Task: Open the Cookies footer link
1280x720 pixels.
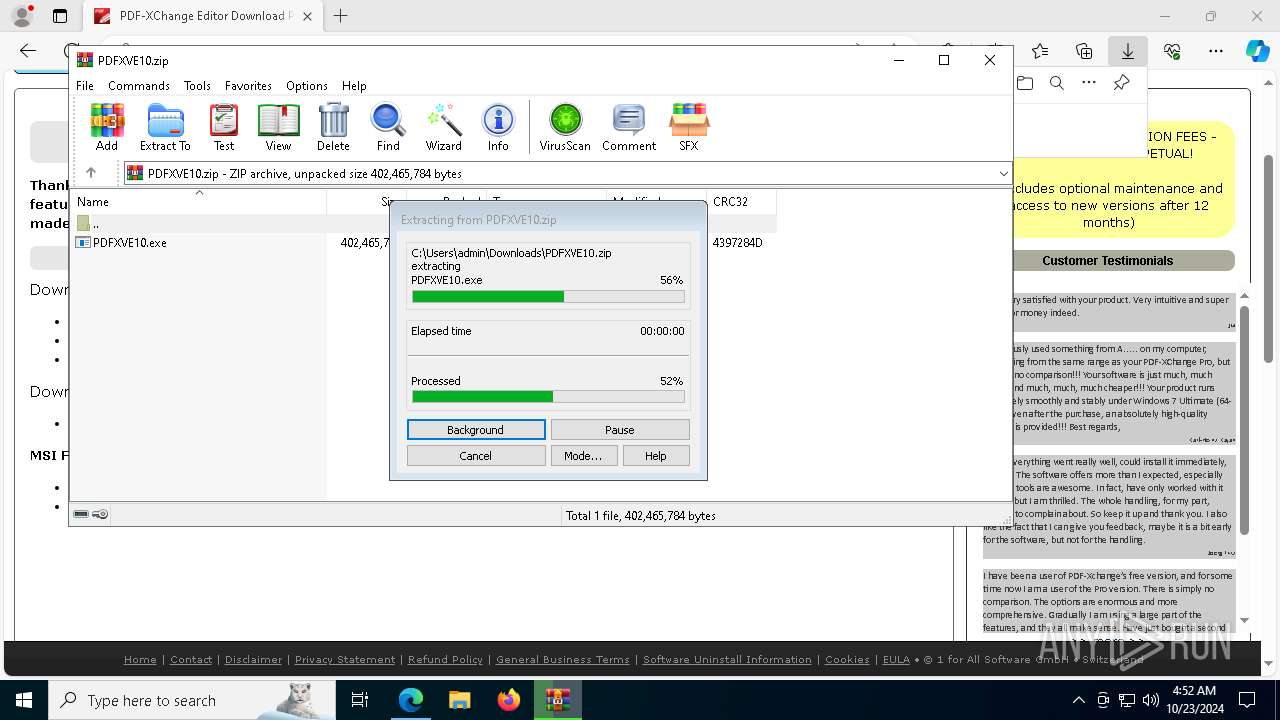Action: (x=847, y=660)
